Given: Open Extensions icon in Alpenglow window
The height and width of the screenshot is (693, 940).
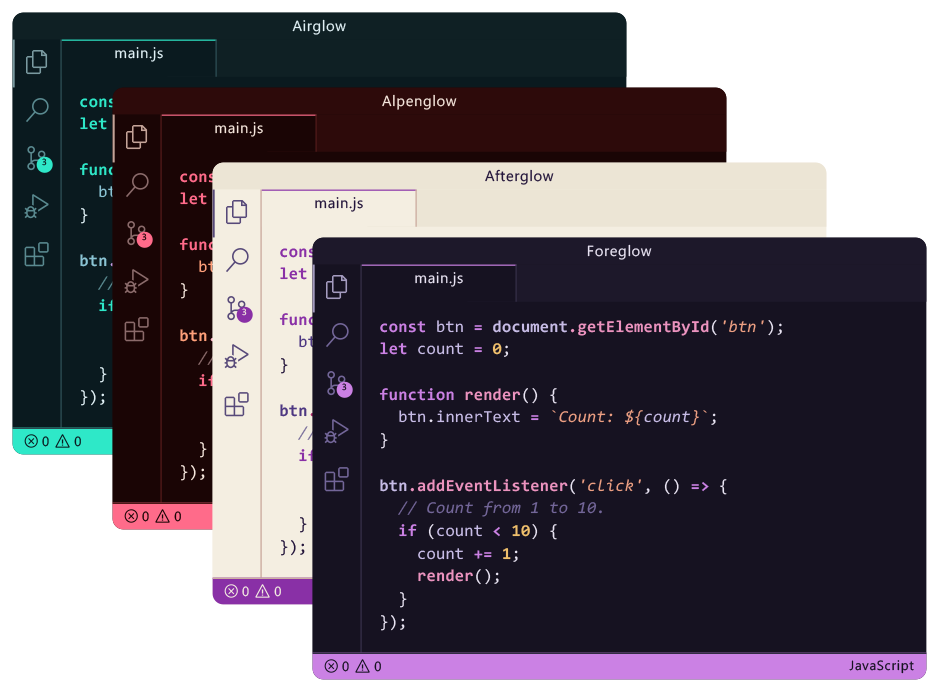Looking at the screenshot, I should point(137,329).
